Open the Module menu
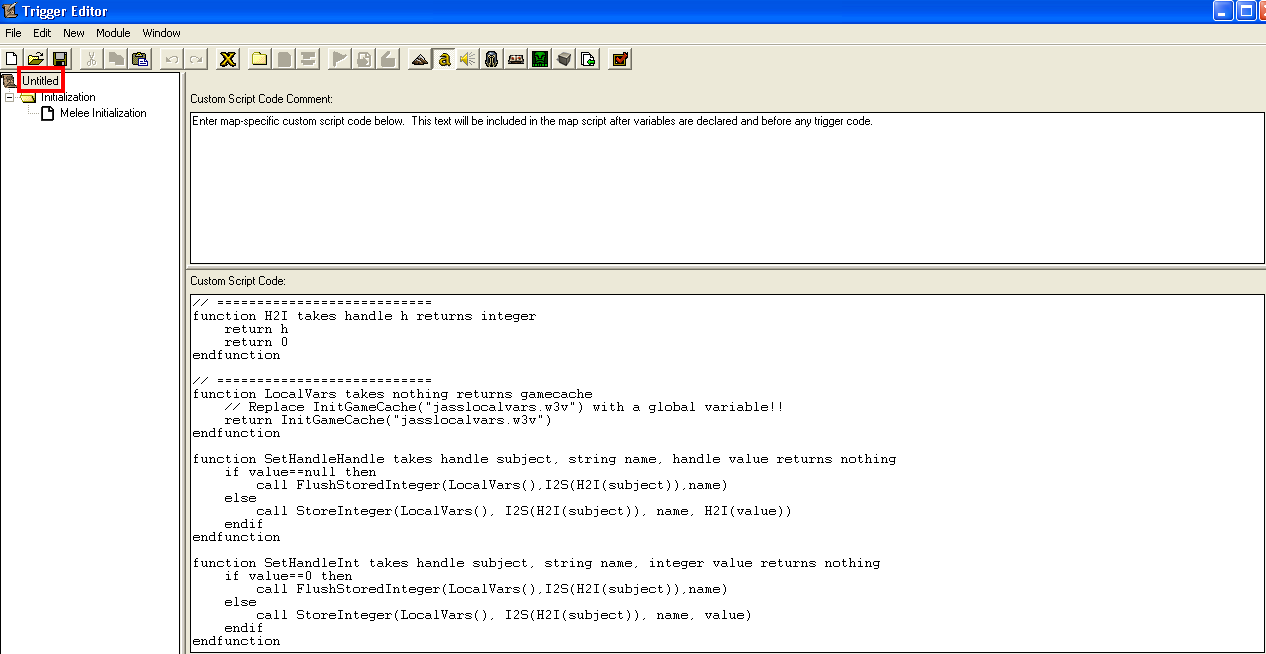1266x654 pixels. point(113,33)
